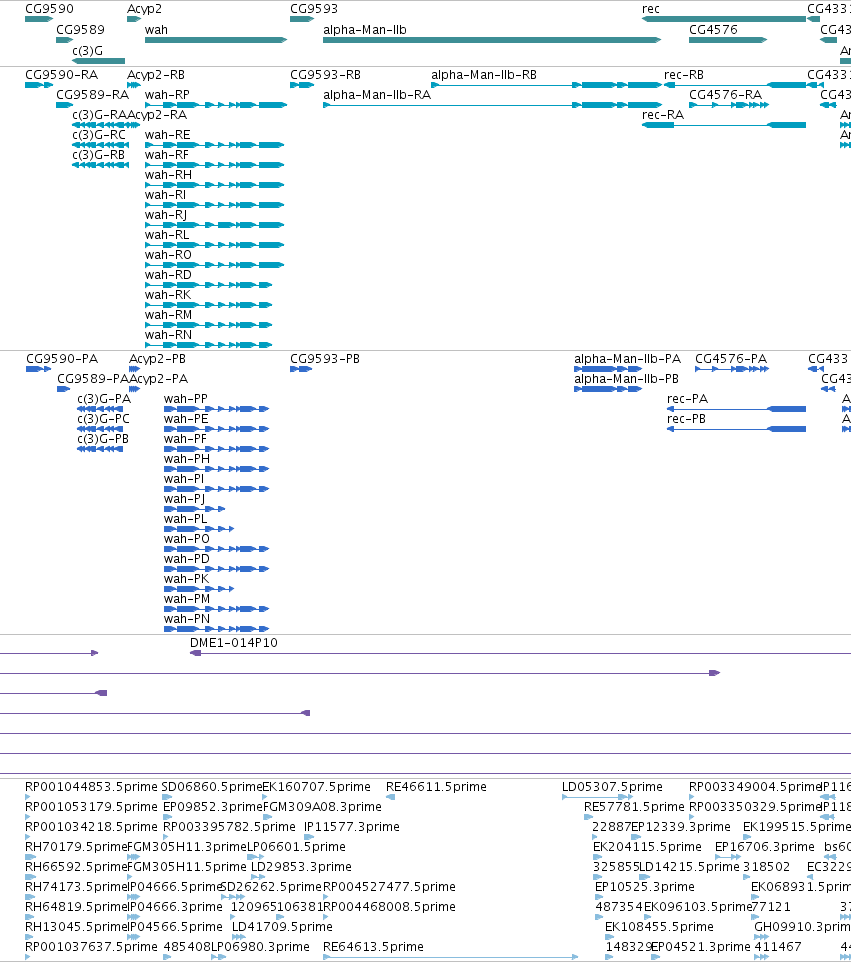This screenshot has height=962, width=851.
Task: Click transcript label wah-RP
Action: pos(167,95)
